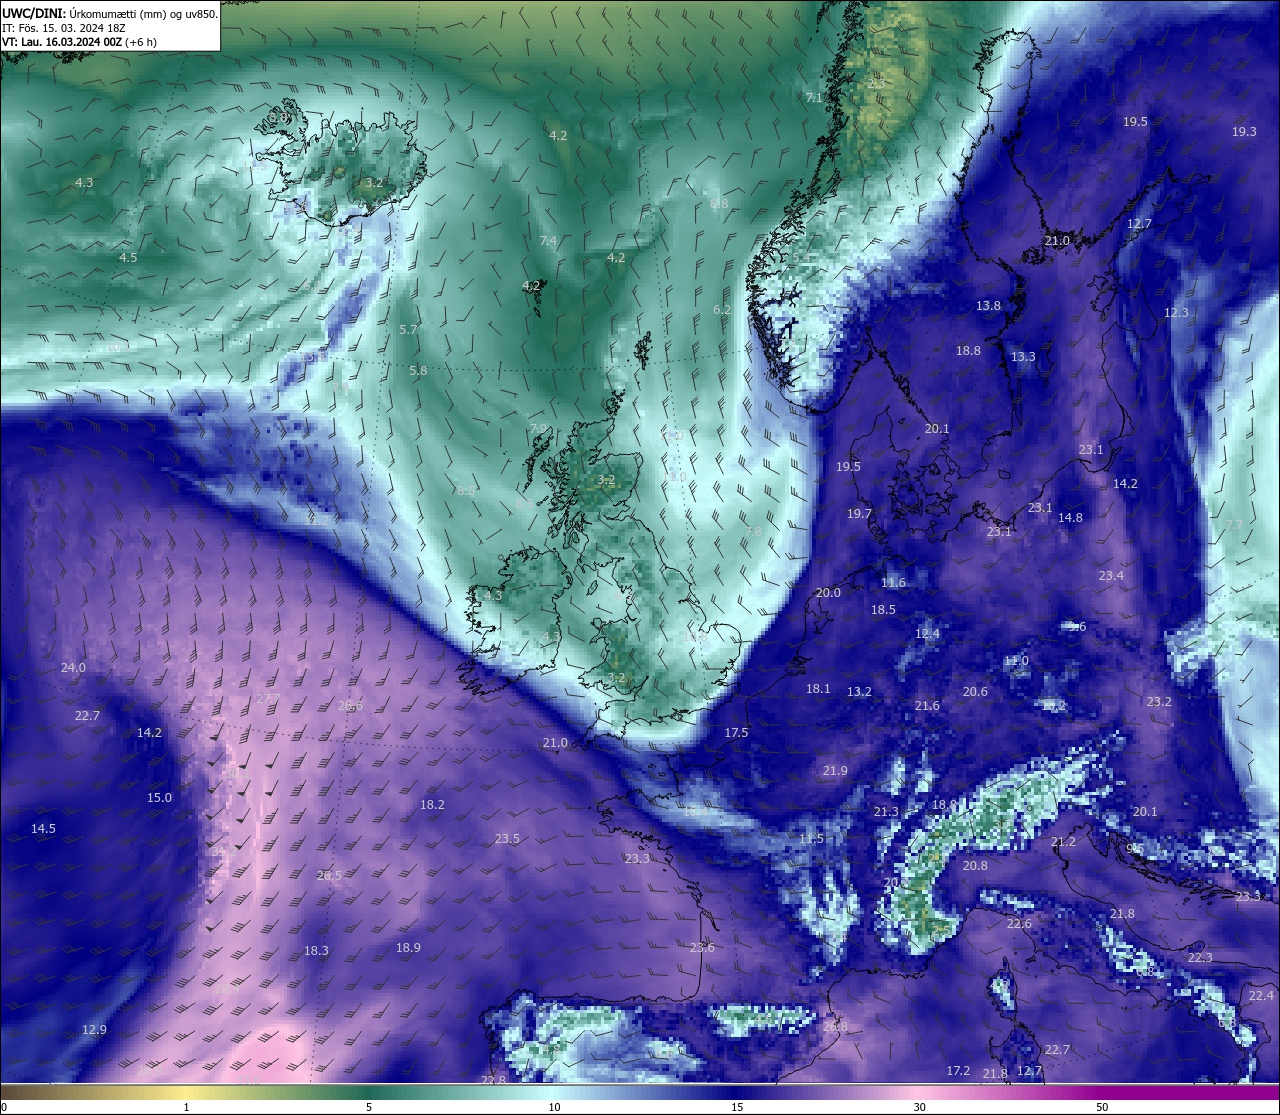Click the 18.1 value on the map

tap(818, 689)
